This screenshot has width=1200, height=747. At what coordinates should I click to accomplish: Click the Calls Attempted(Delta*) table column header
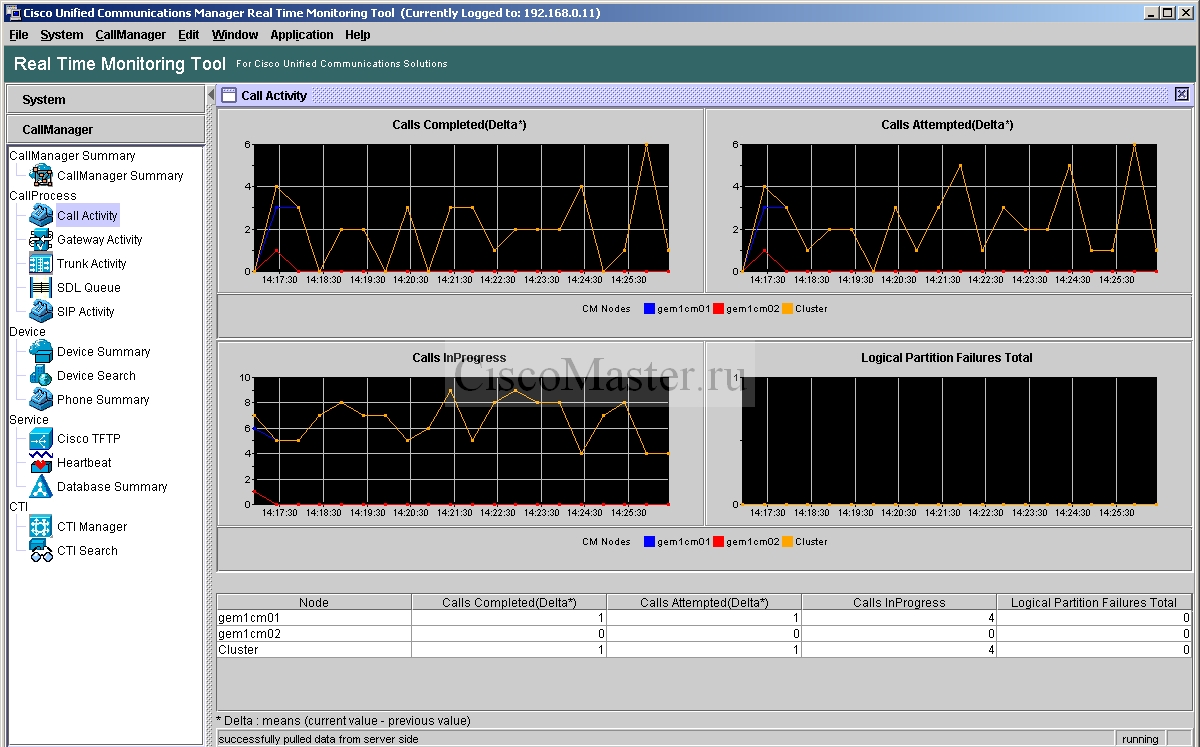click(x=704, y=602)
